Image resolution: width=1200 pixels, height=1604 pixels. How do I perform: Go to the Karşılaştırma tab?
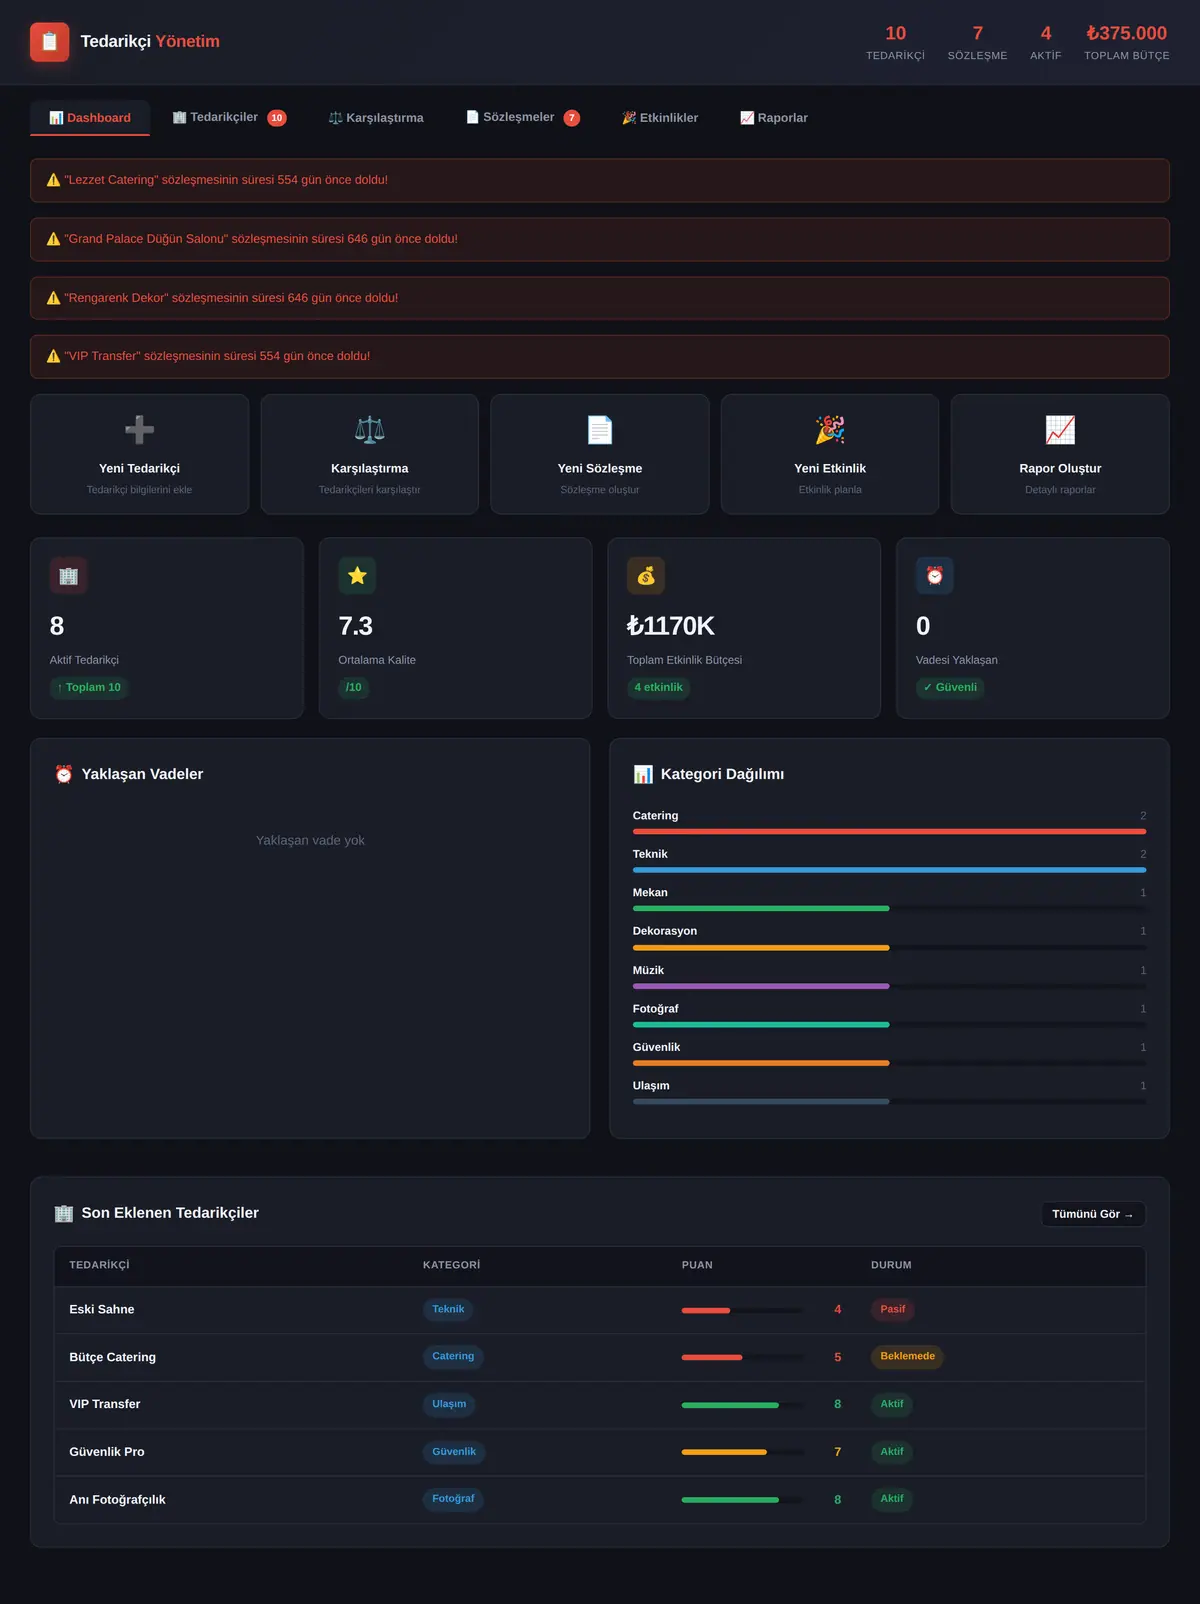pyautogui.click(x=376, y=118)
